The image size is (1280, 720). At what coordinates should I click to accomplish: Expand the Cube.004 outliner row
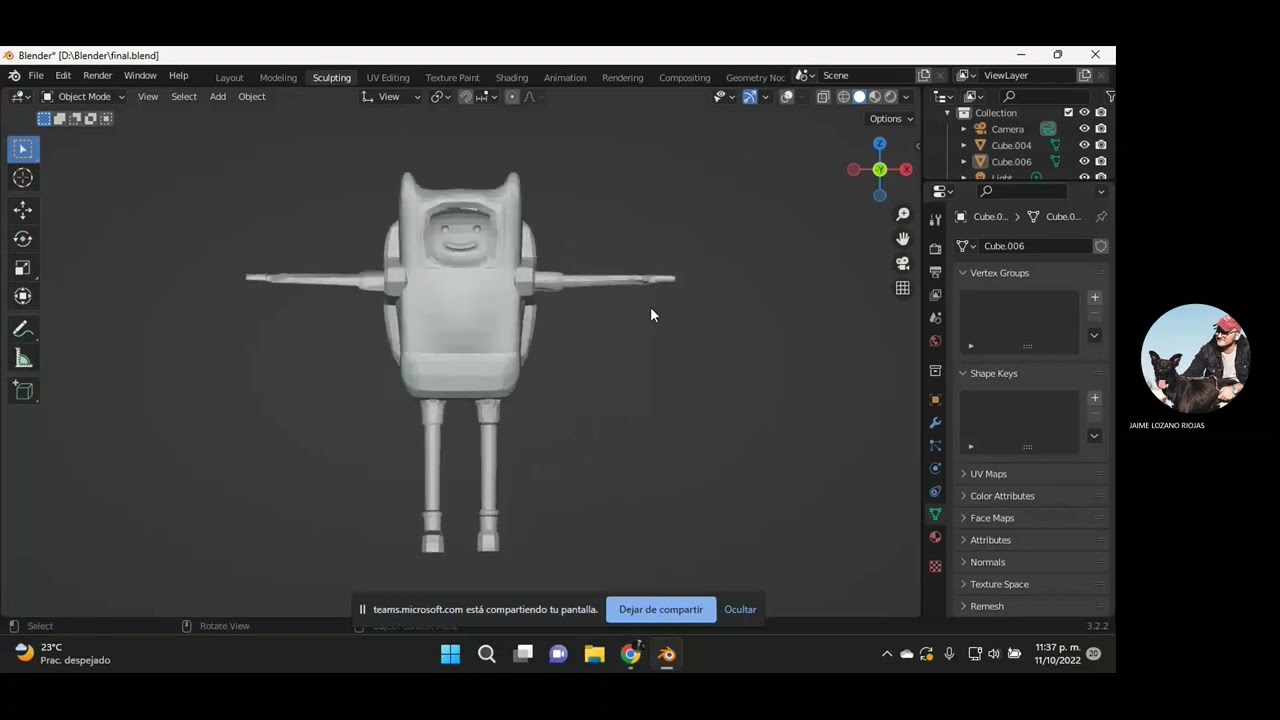pos(964,145)
